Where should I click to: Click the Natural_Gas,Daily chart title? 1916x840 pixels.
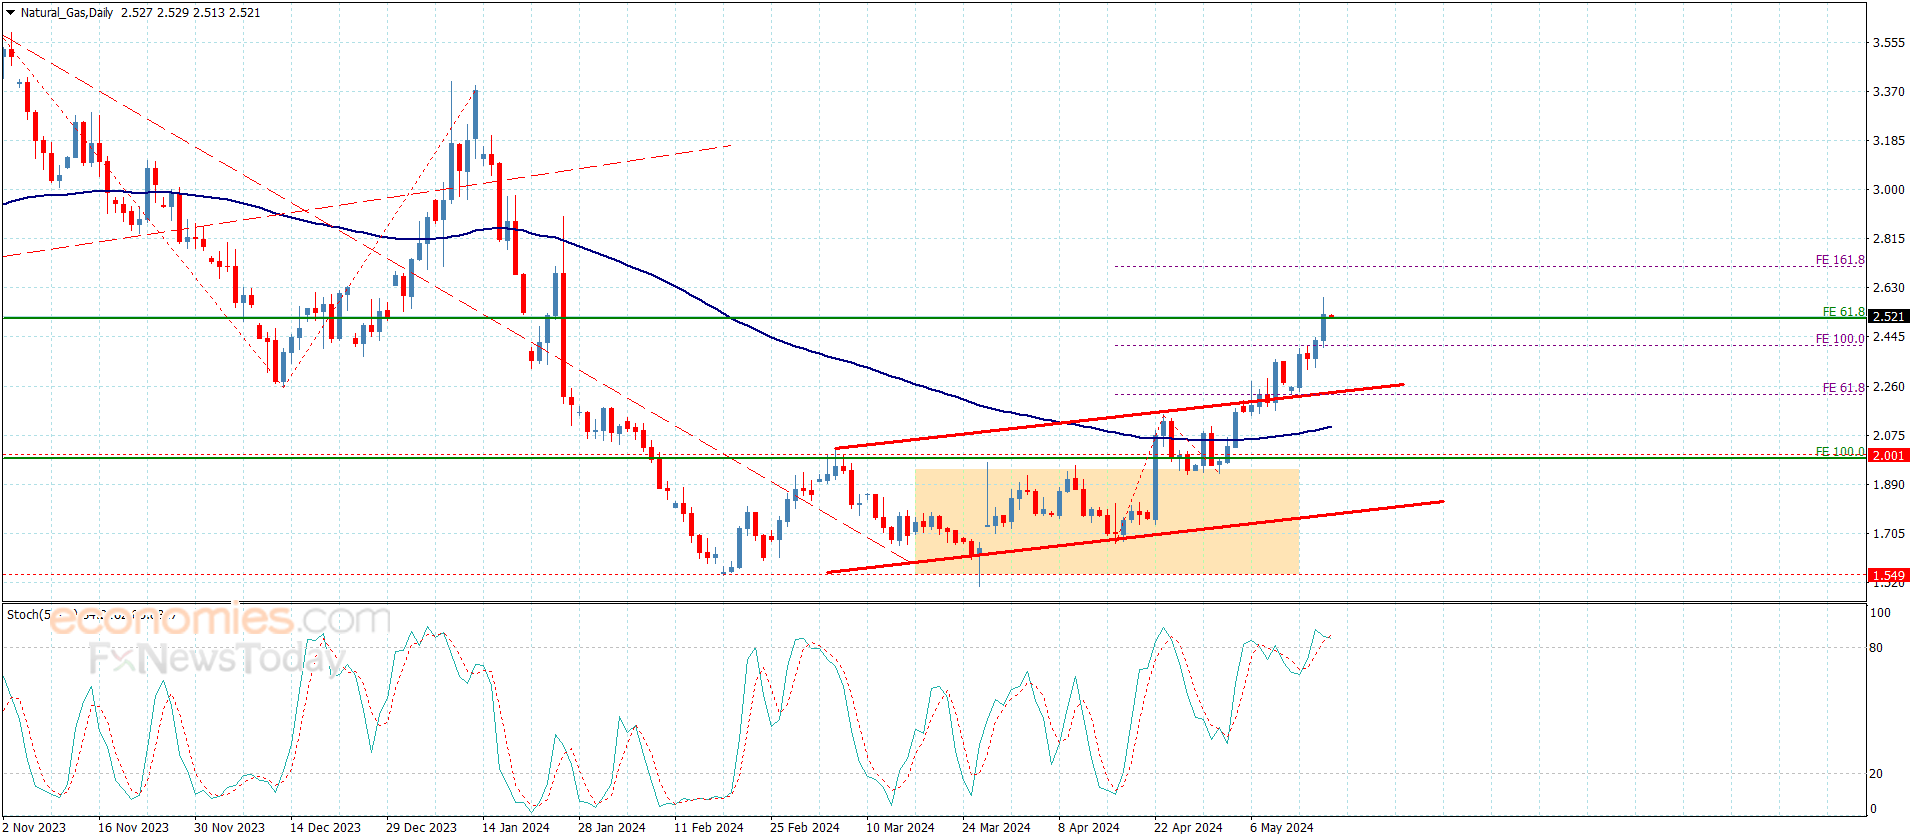67,13
